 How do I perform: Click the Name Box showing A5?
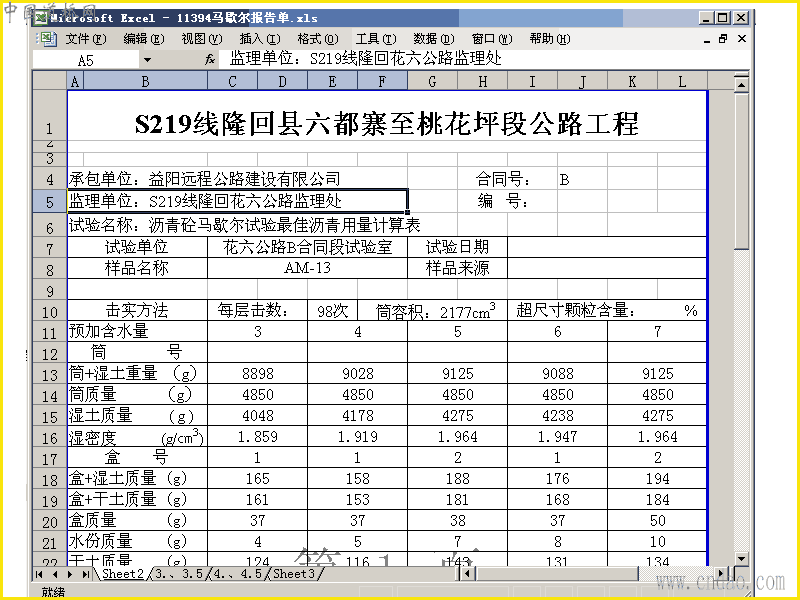pyautogui.click(x=86, y=60)
